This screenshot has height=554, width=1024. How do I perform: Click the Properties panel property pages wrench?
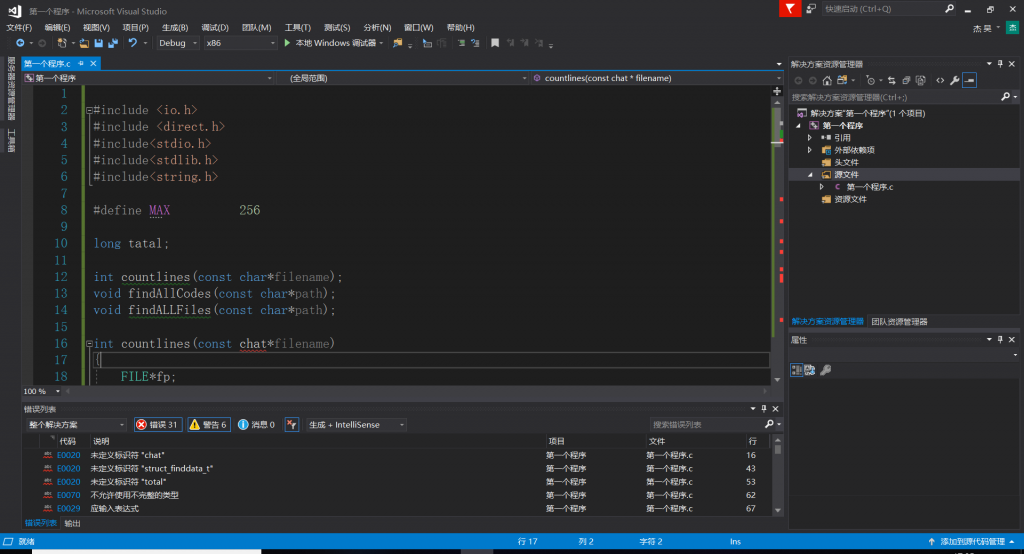pos(825,370)
